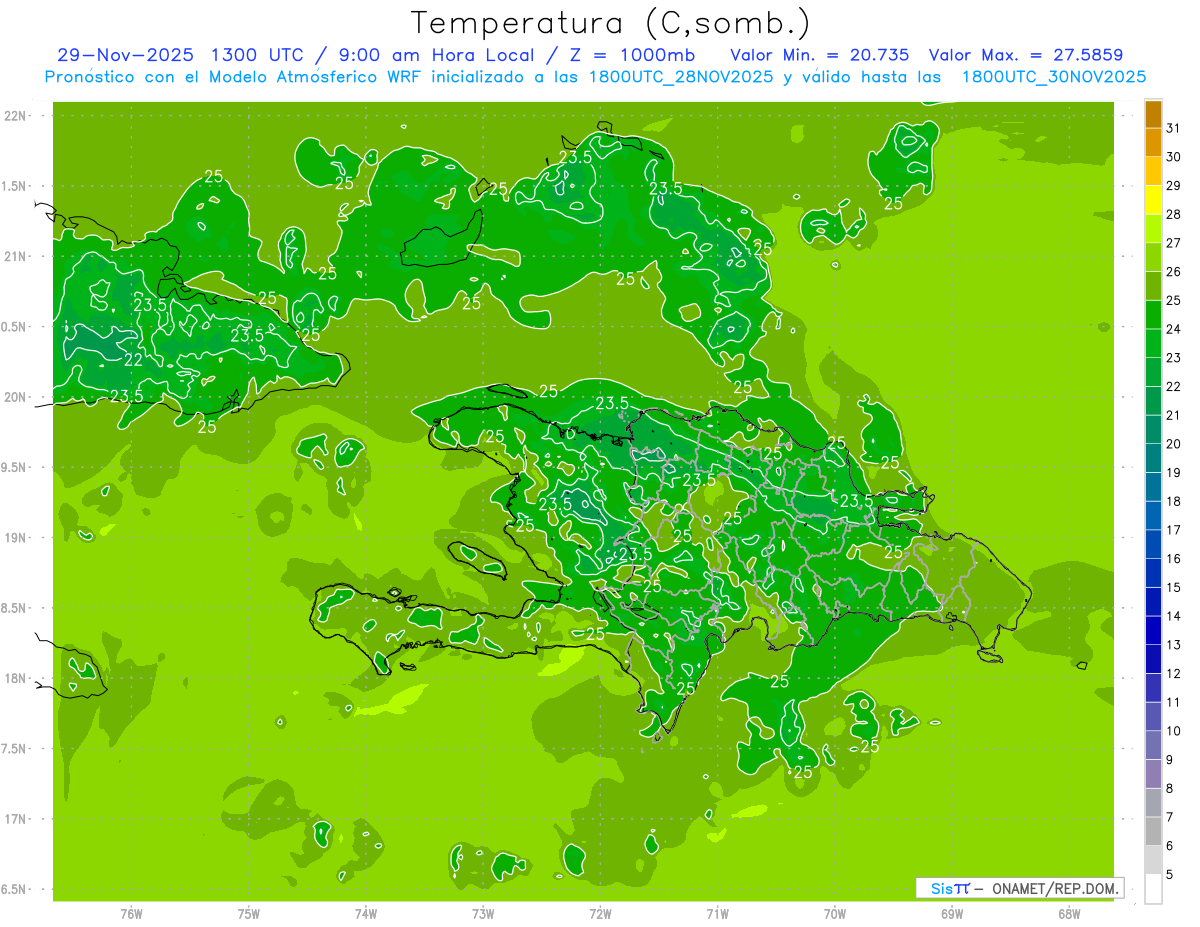The height and width of the screenshot is (927, 1200).
Task: Click the '73W' longitude axis label
Action: point(483,914)
